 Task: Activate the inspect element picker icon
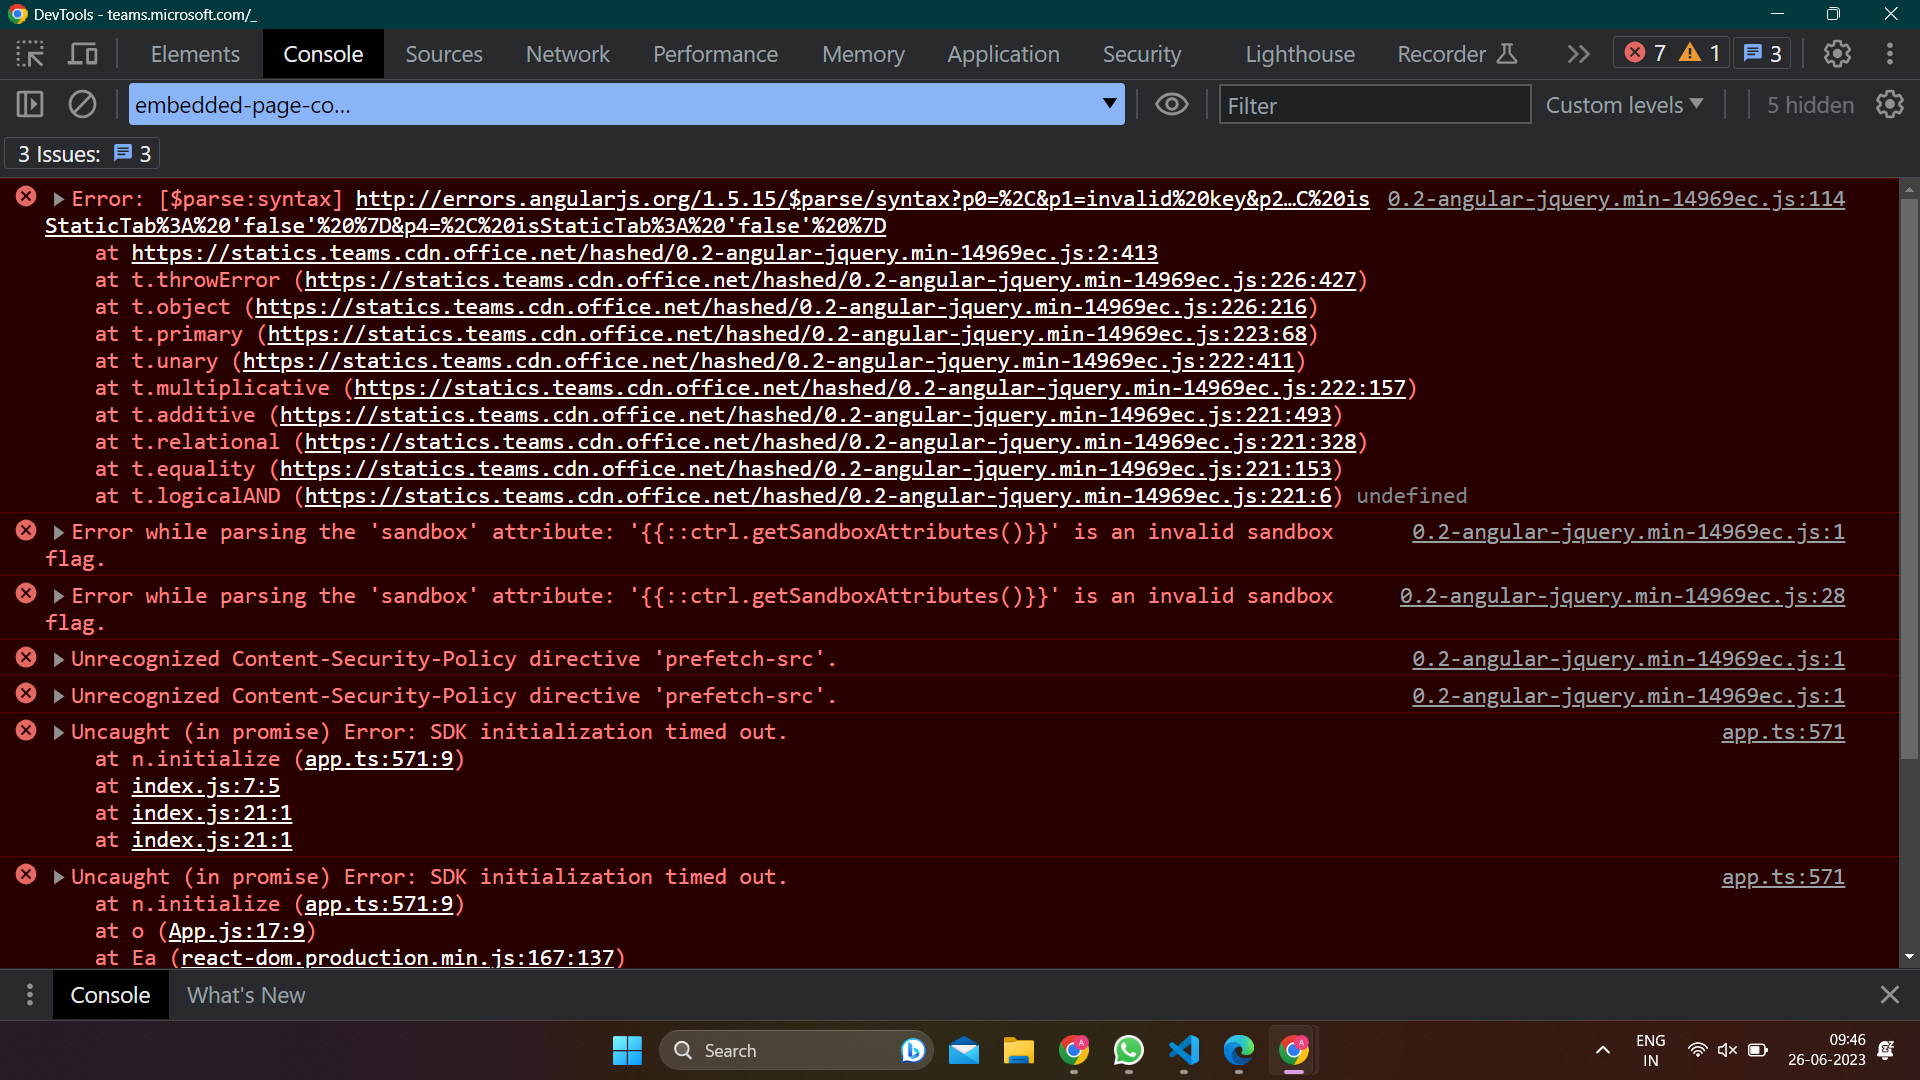point(30,54)
